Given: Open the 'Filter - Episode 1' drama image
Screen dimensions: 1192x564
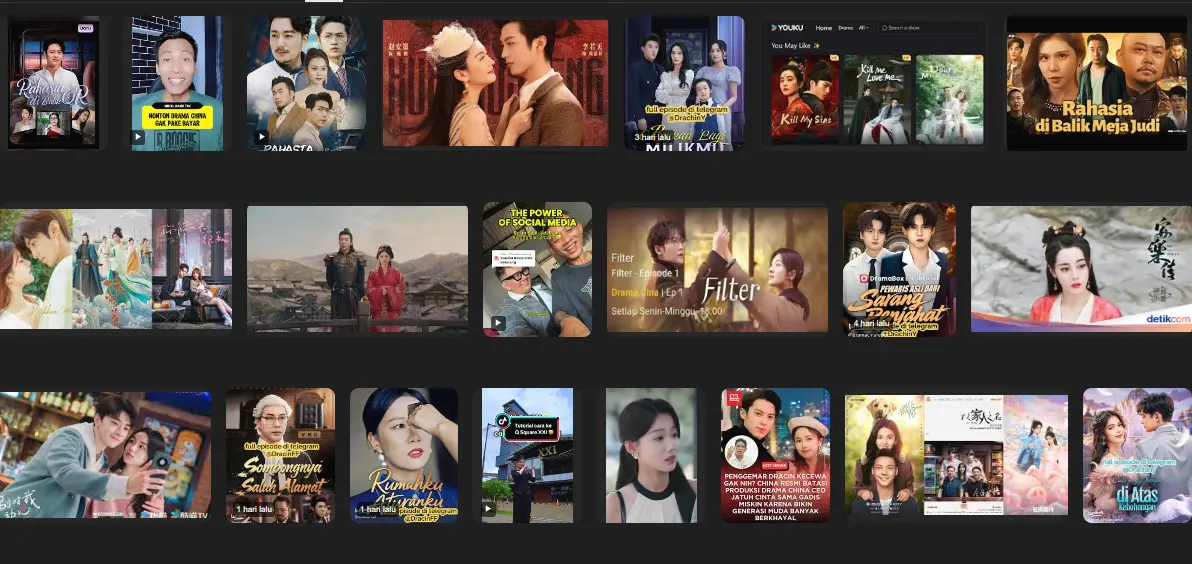Looking at the screenshot, I should coord(718,269).
